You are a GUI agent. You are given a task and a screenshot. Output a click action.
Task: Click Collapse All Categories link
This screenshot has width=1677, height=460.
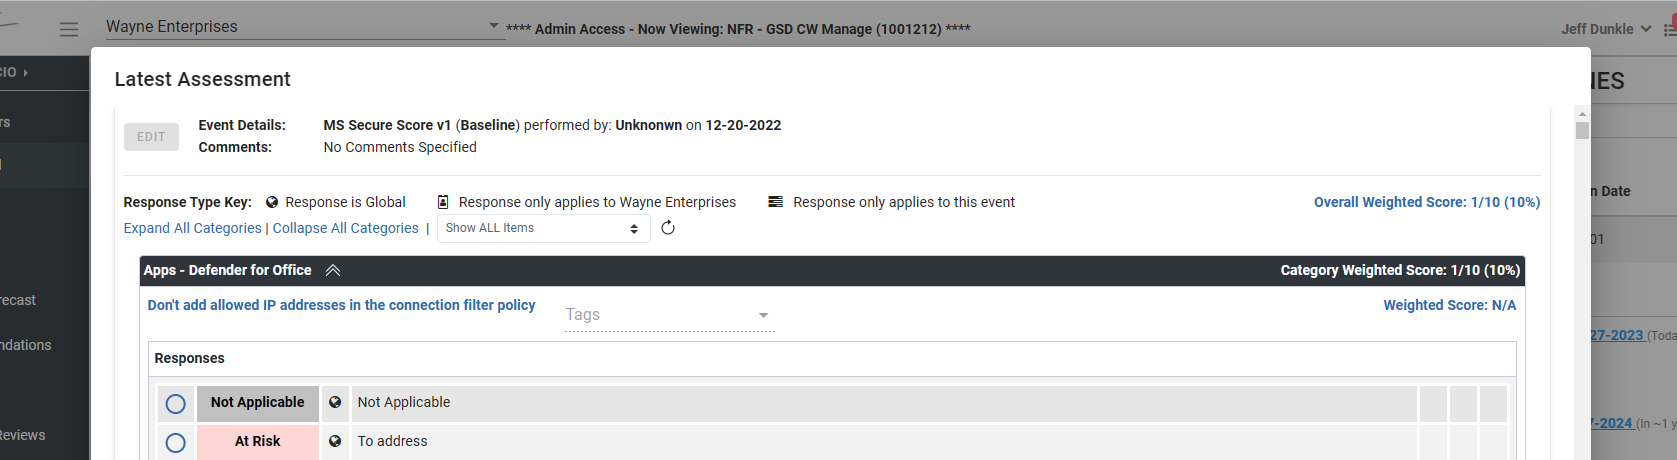346,228
